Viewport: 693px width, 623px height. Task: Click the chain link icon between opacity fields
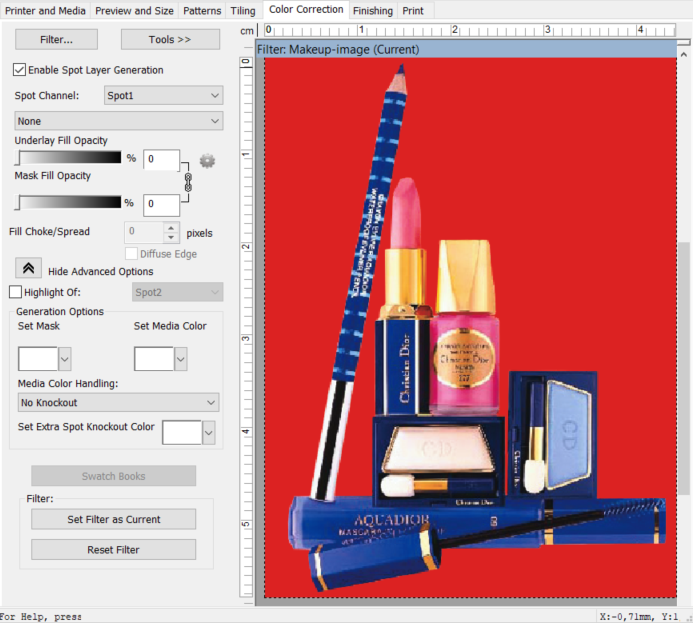point(185,183)
